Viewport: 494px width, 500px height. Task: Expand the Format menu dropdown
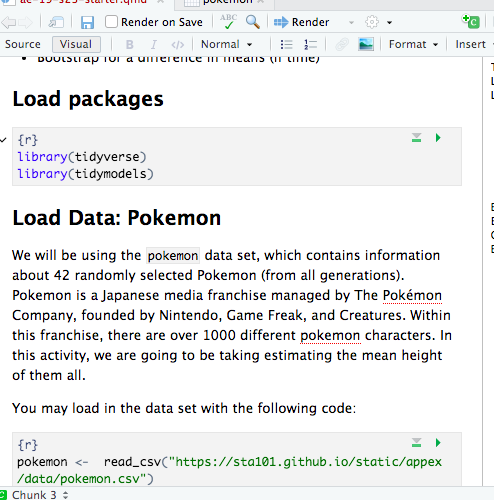pyautogui.click(x=413, y=44)
